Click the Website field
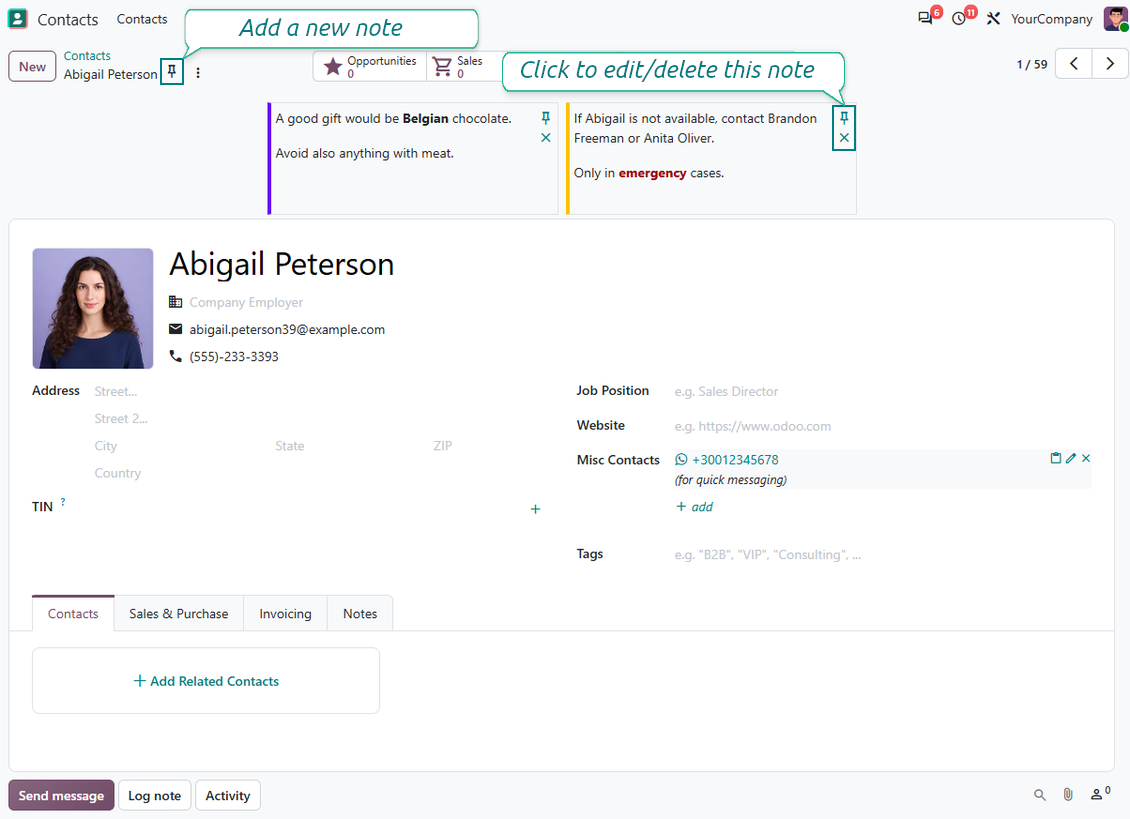Image resolution: width=1130 pixels, height=819 pixels. coord(883,426)
